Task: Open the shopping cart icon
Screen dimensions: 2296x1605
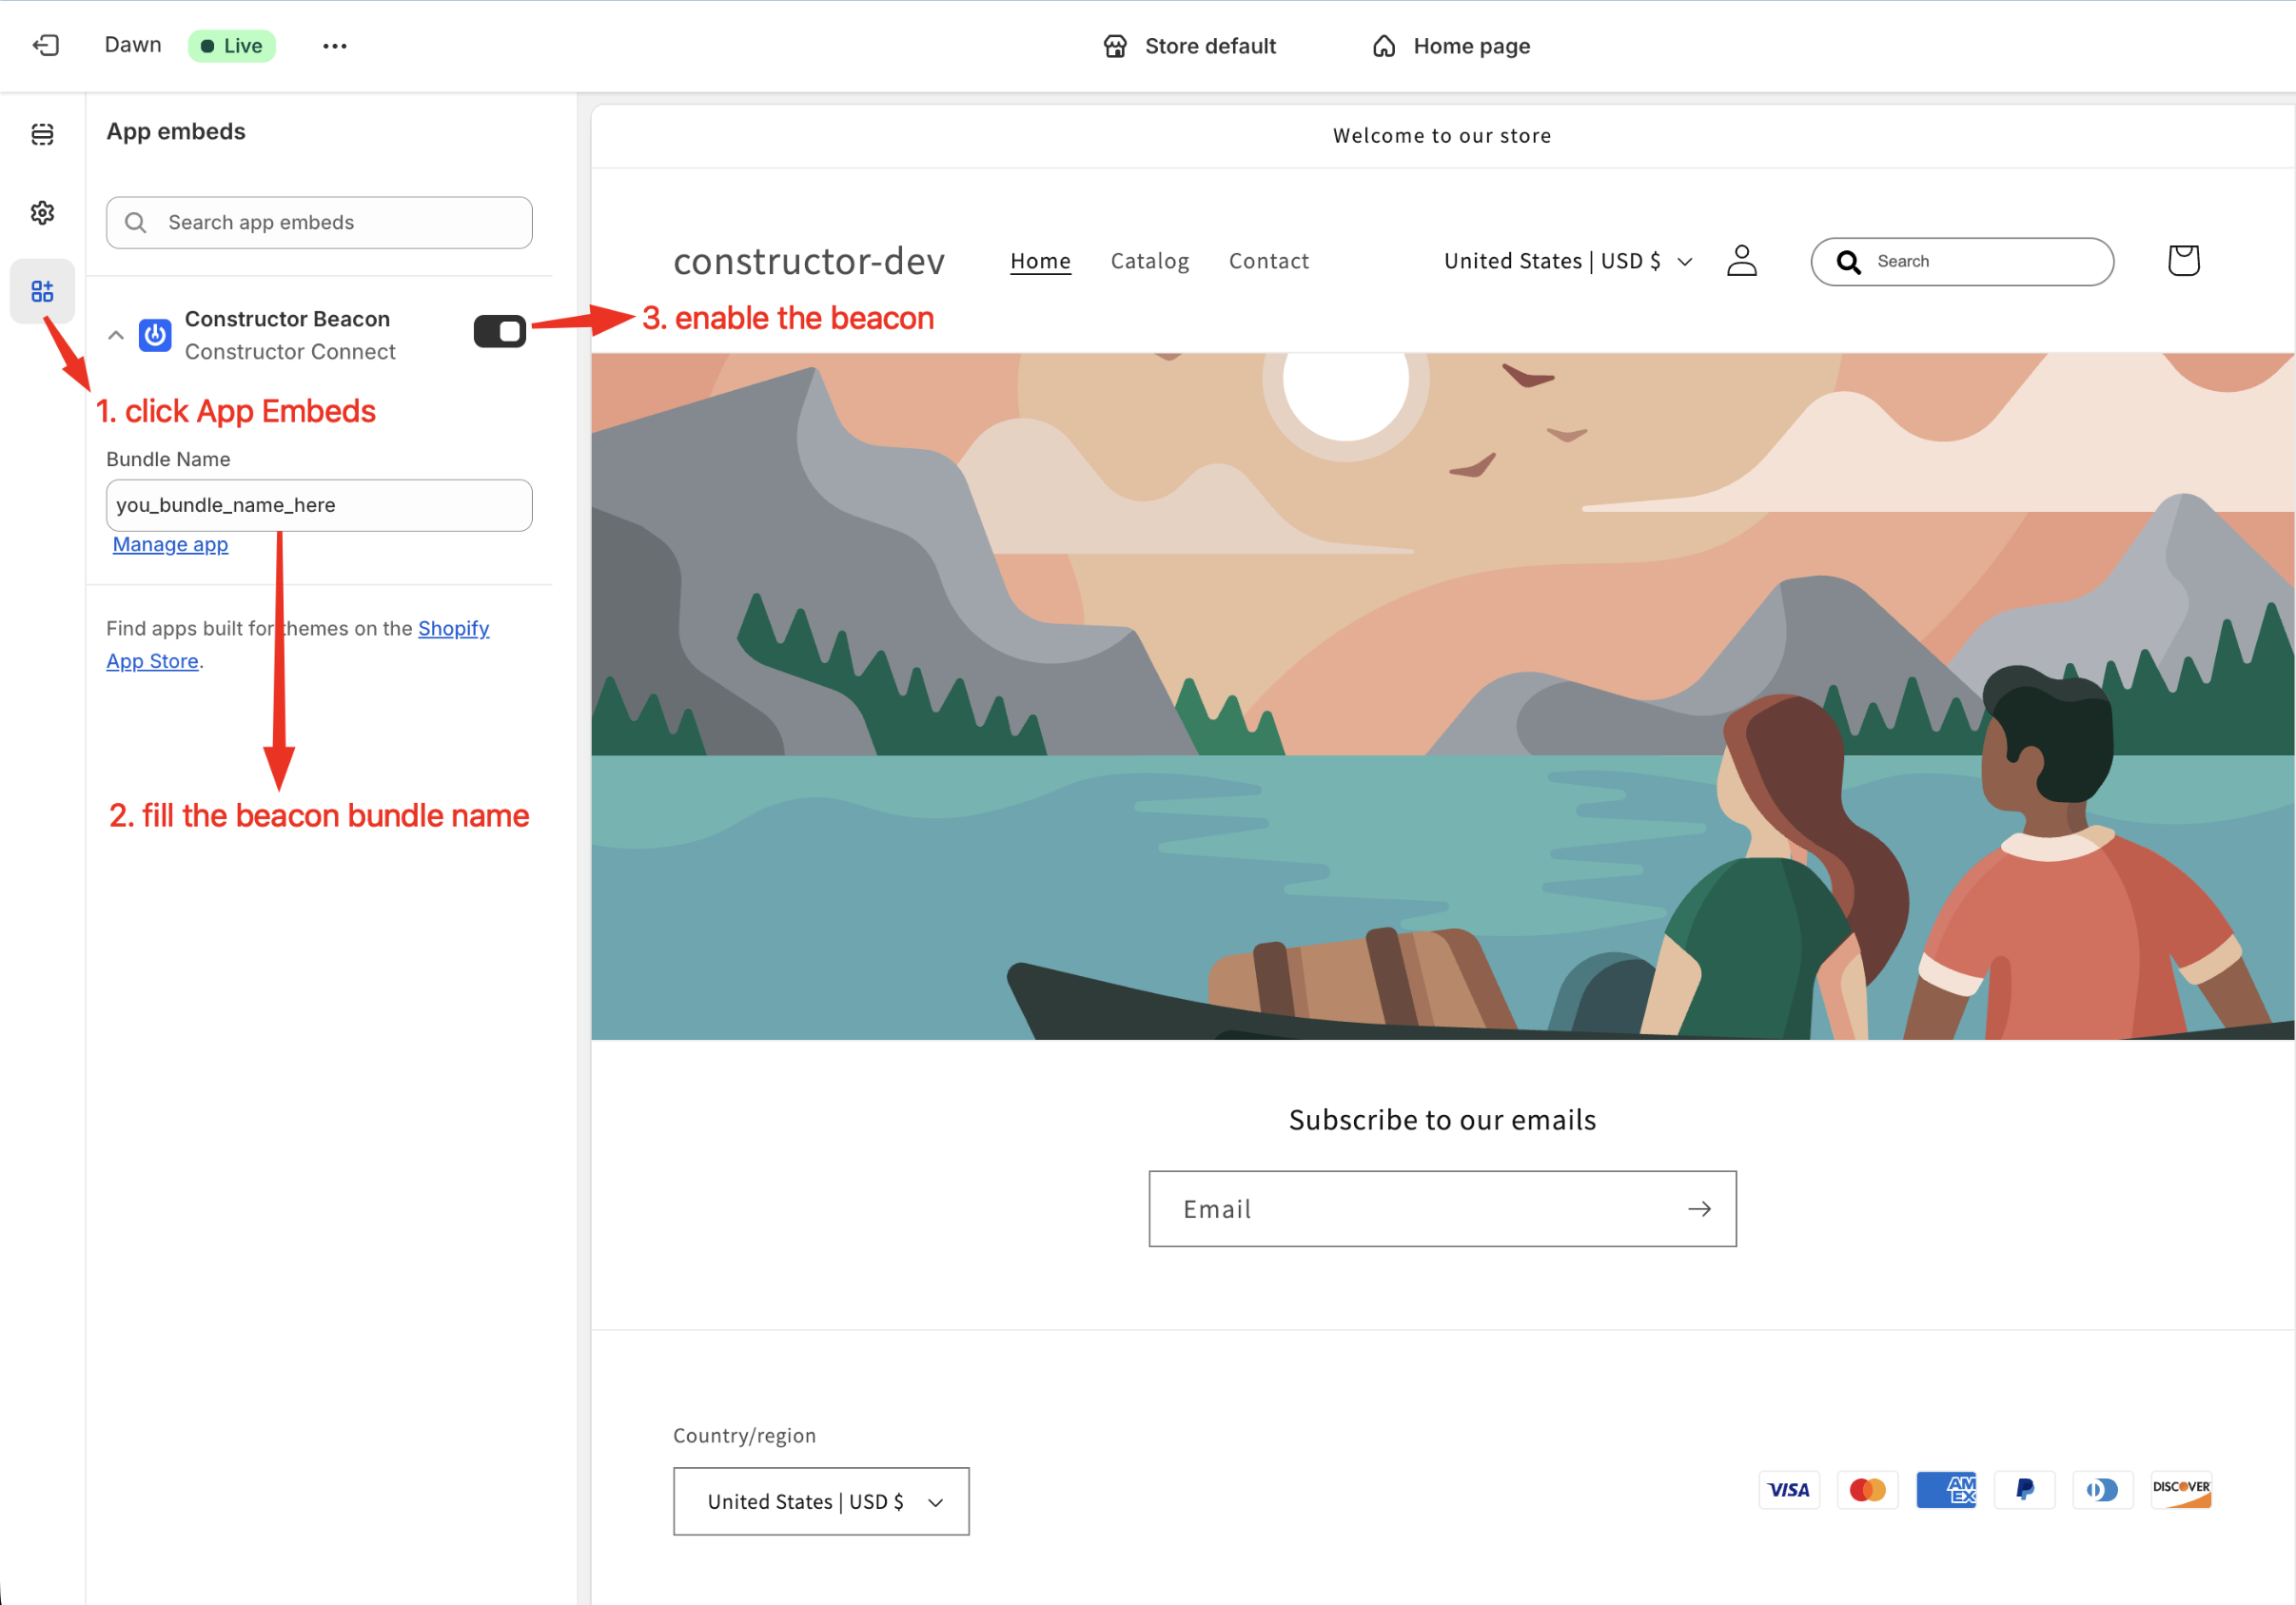Action: (2182, 261)
